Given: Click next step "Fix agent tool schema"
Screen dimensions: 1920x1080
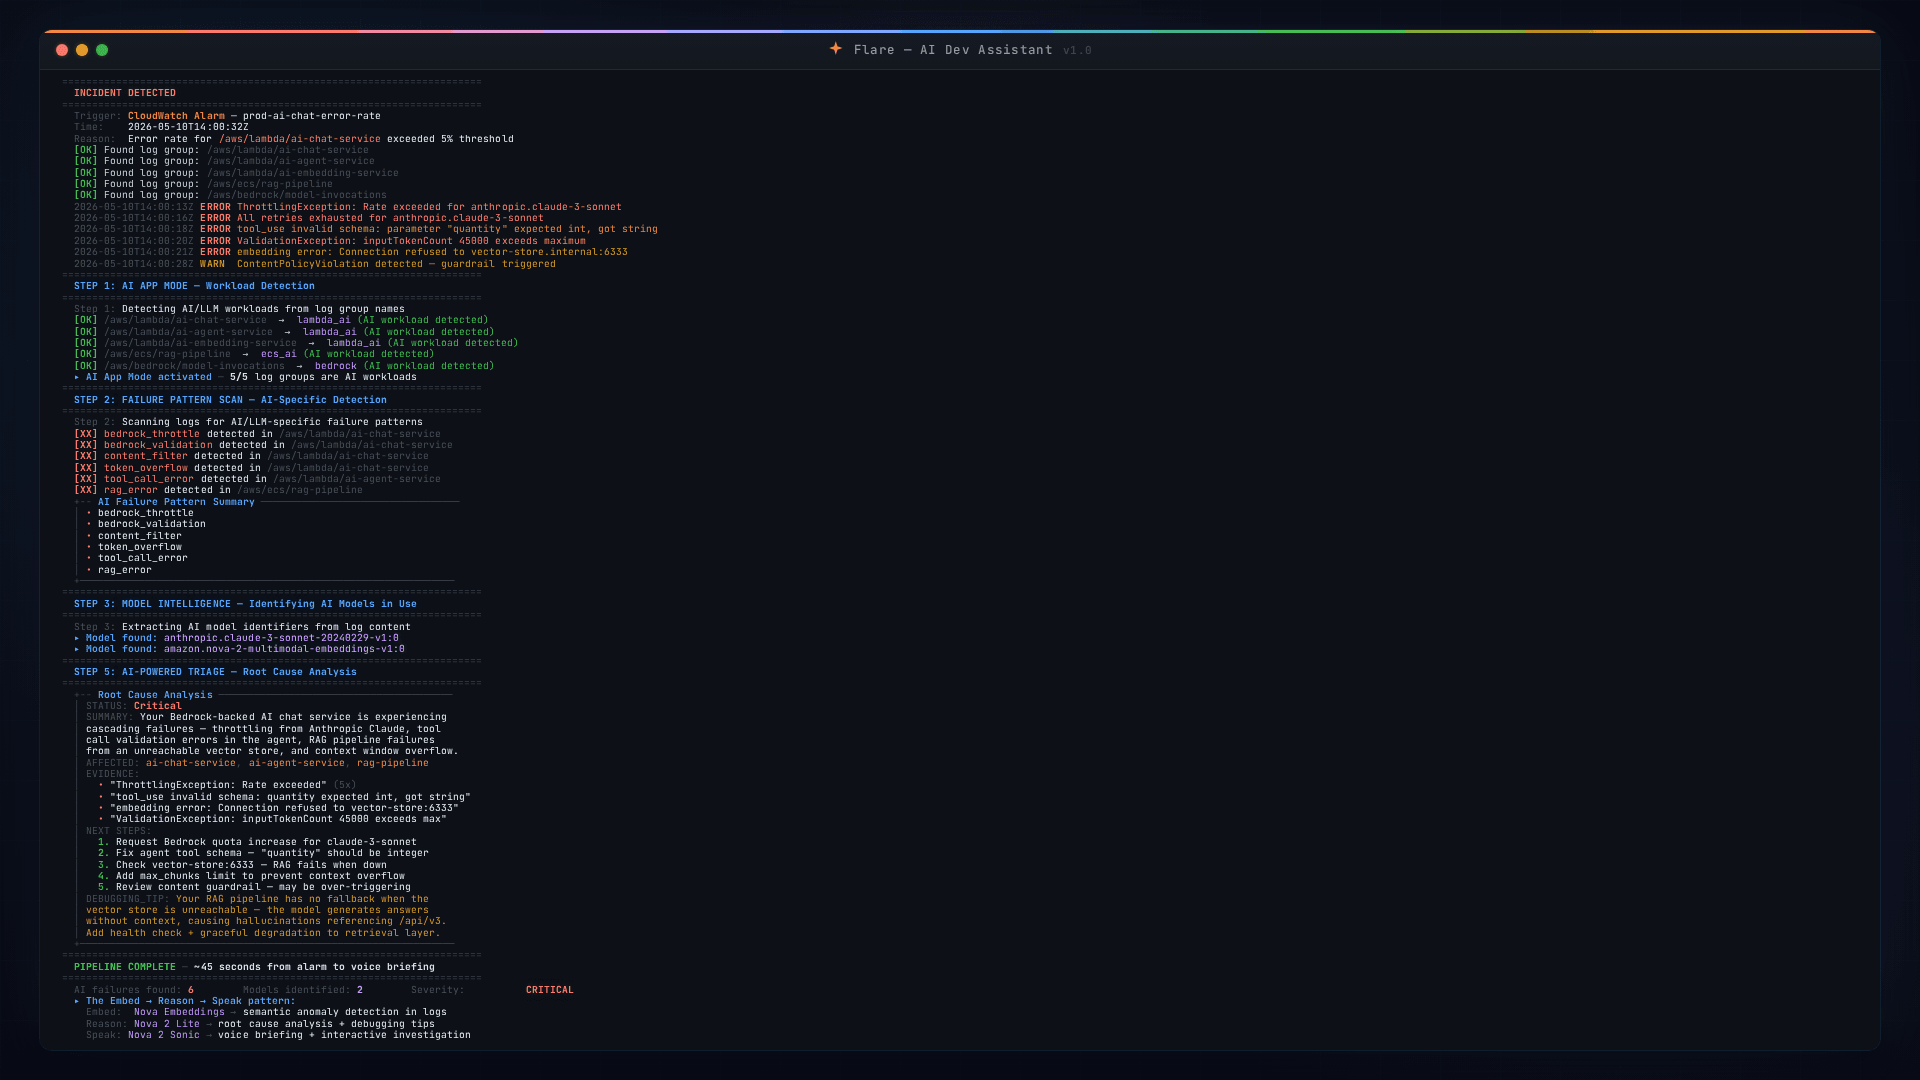Looking at the screenshot, I should point(272,853).
